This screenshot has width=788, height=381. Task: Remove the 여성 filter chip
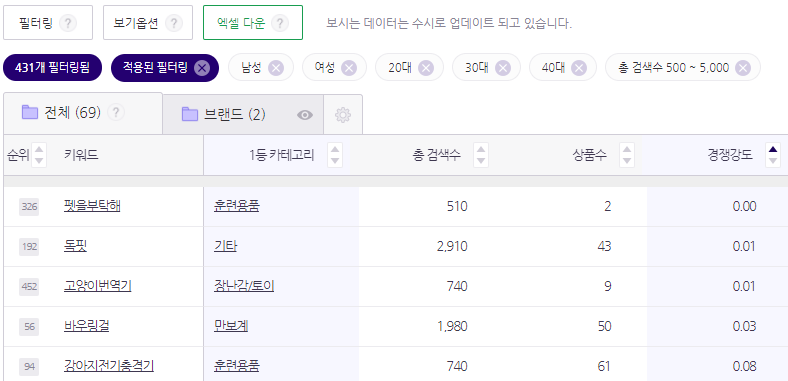tap(349, 68)
